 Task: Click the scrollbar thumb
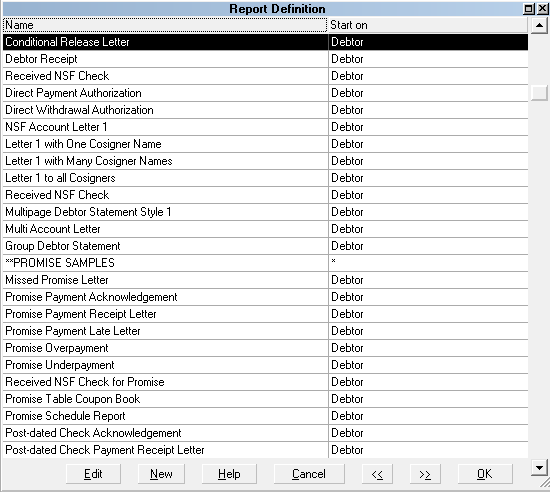(539, 93)
